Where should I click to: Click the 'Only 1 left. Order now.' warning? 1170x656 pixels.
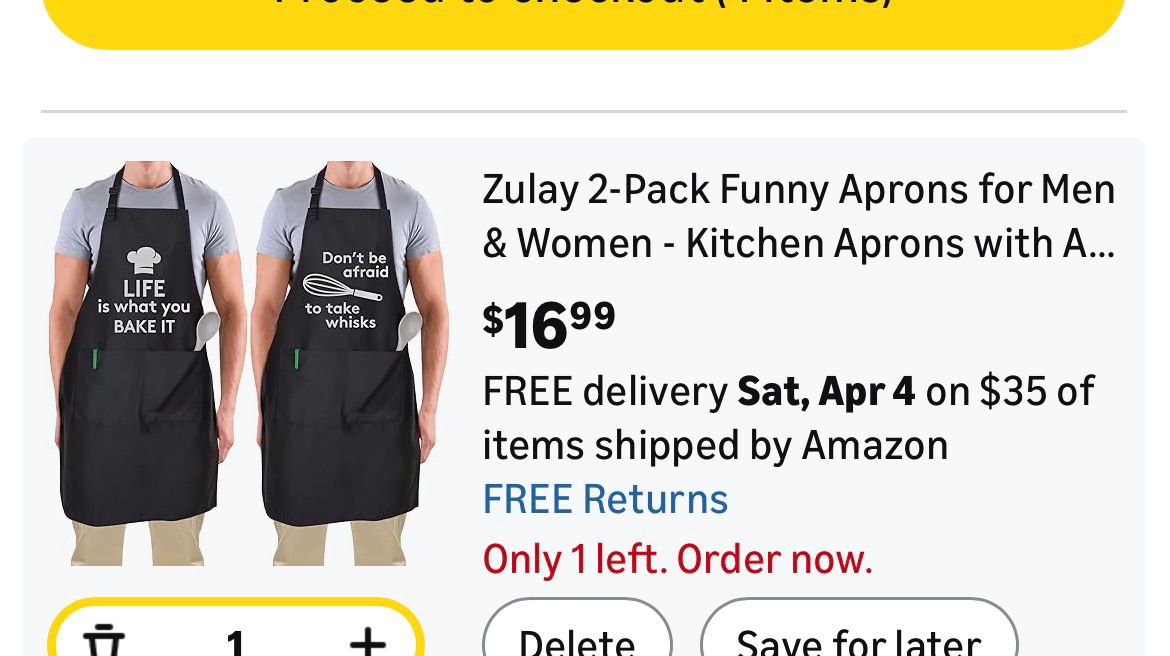click(678, 559)
